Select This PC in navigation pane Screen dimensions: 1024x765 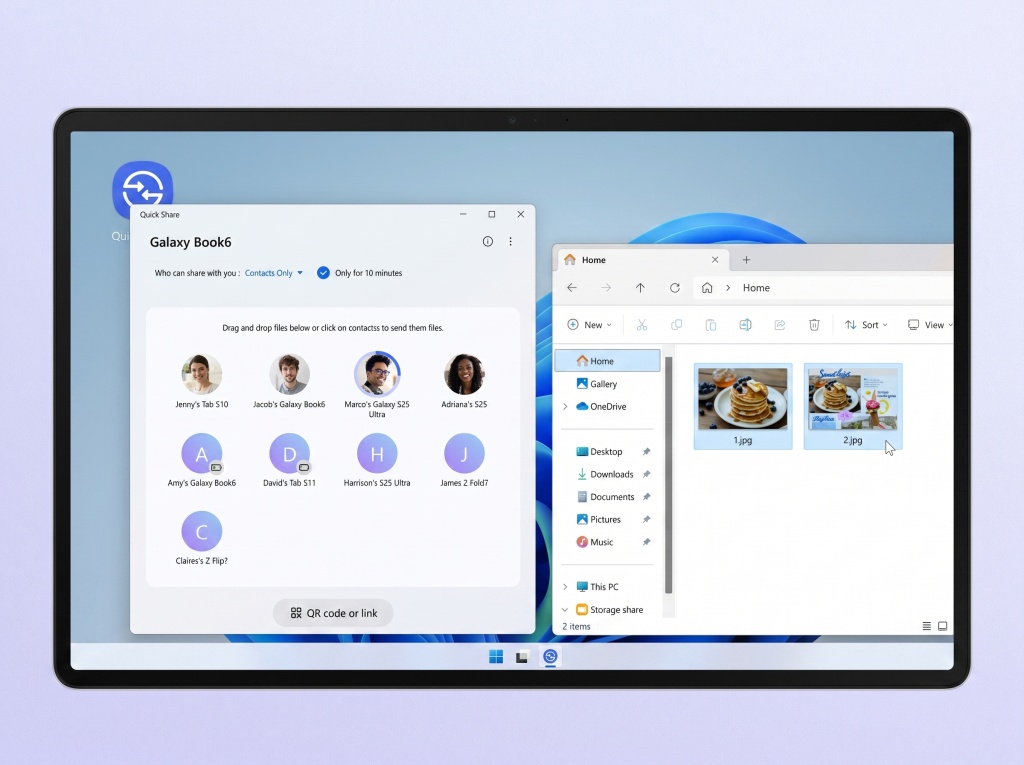click(x=597, y=587)
